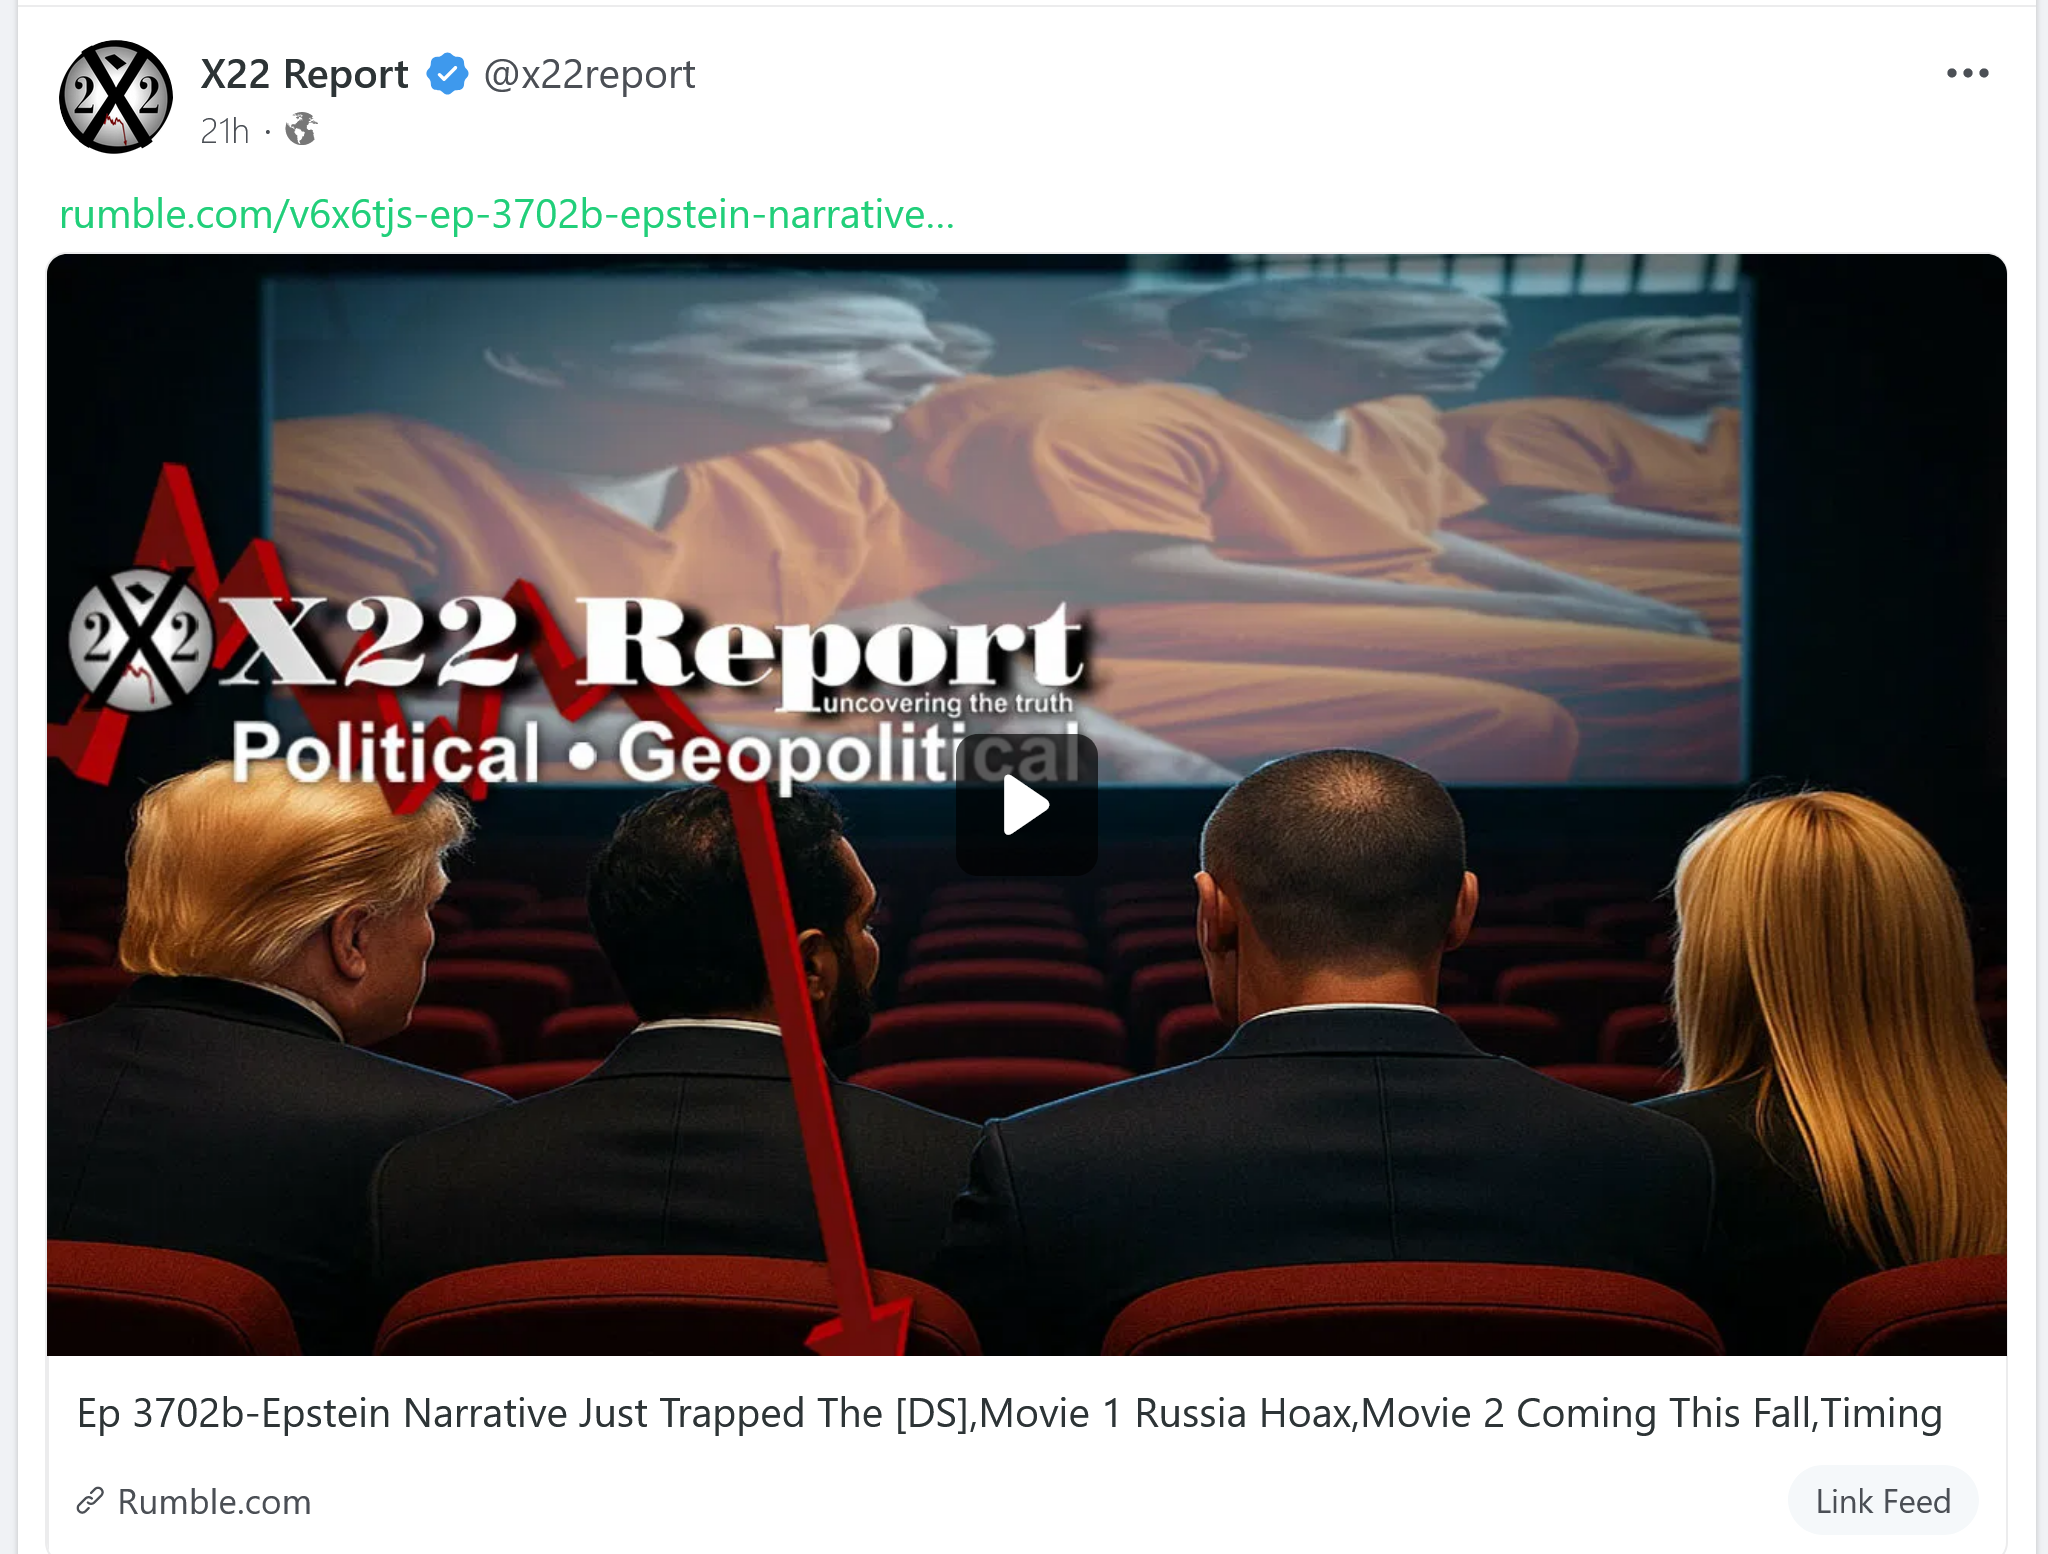Viewport: 2048px width, 1554px height.
Task: Follow the green rumble.com episode link
Action: click(507, 214)
